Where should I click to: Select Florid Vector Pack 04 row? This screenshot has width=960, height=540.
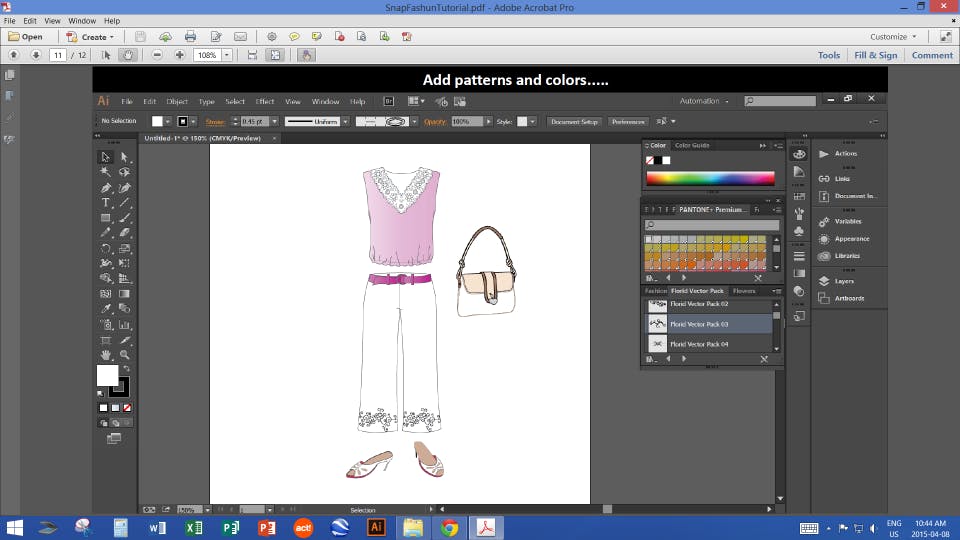coord(709,344)
